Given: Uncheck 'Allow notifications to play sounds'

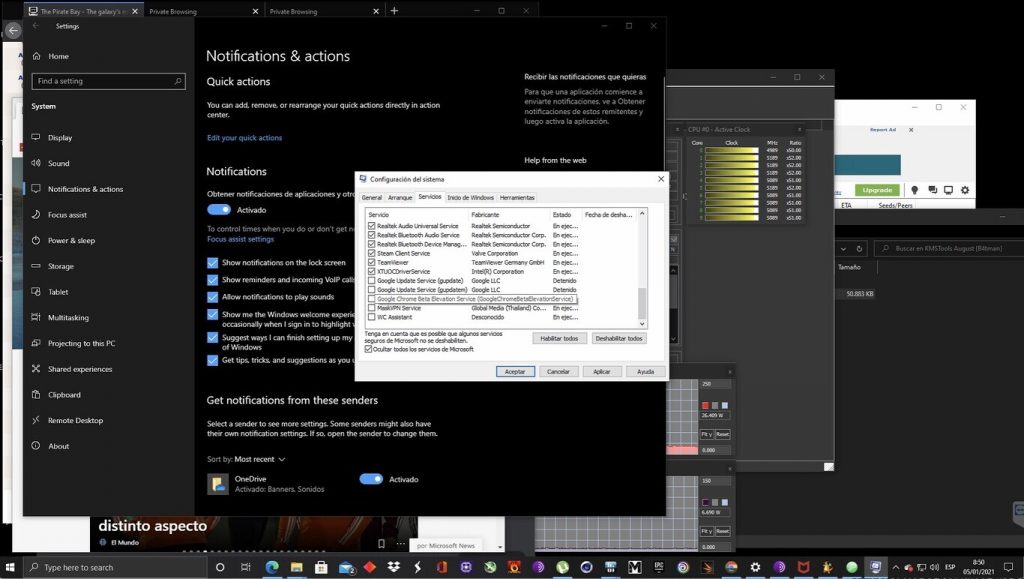Looking at the screenshot, I should [x=213, y=297].
